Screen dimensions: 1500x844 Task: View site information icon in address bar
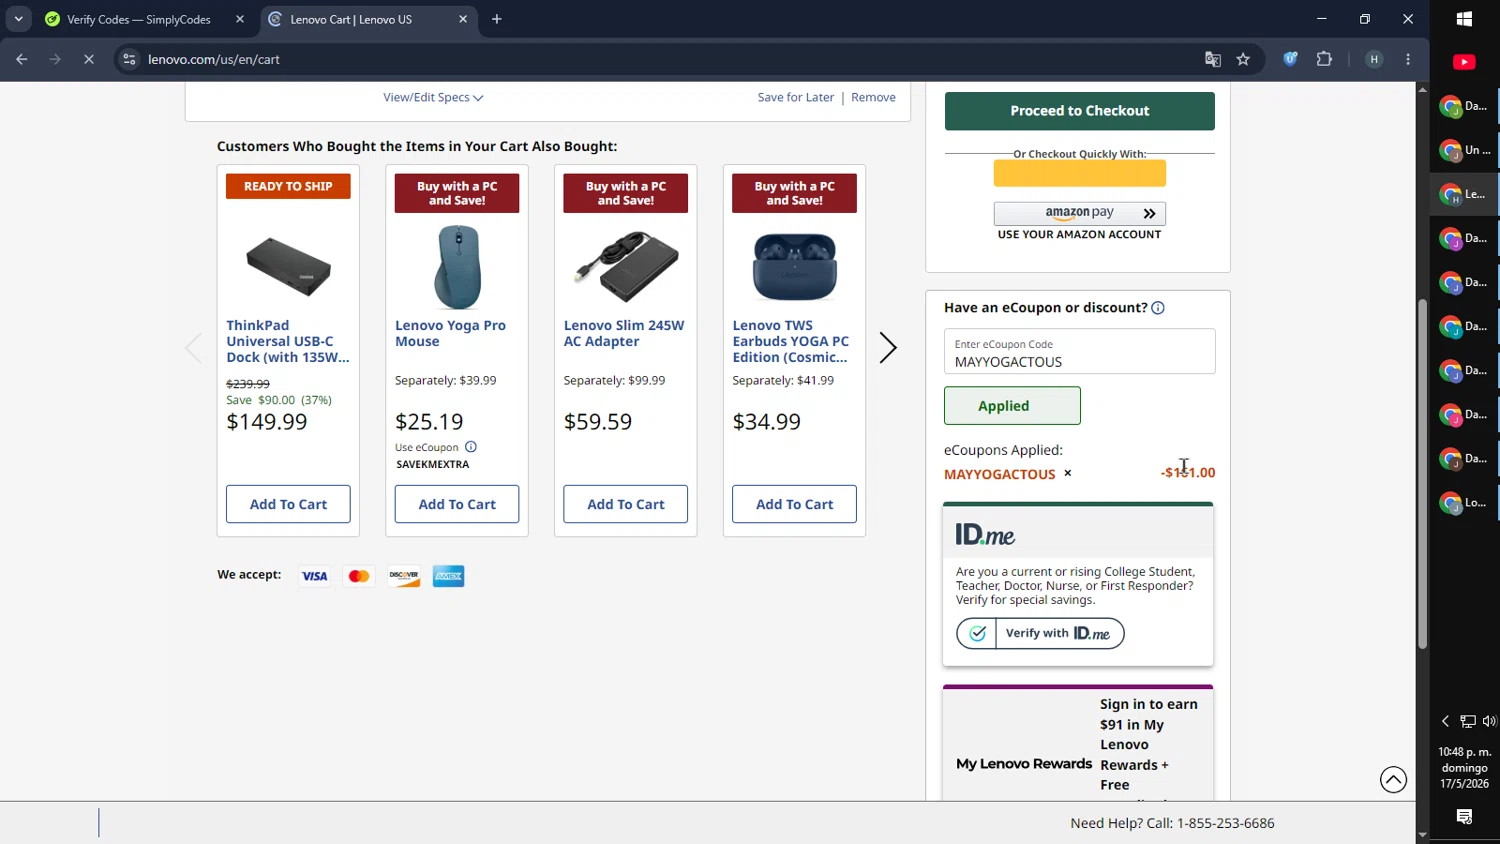coord(129,59)
